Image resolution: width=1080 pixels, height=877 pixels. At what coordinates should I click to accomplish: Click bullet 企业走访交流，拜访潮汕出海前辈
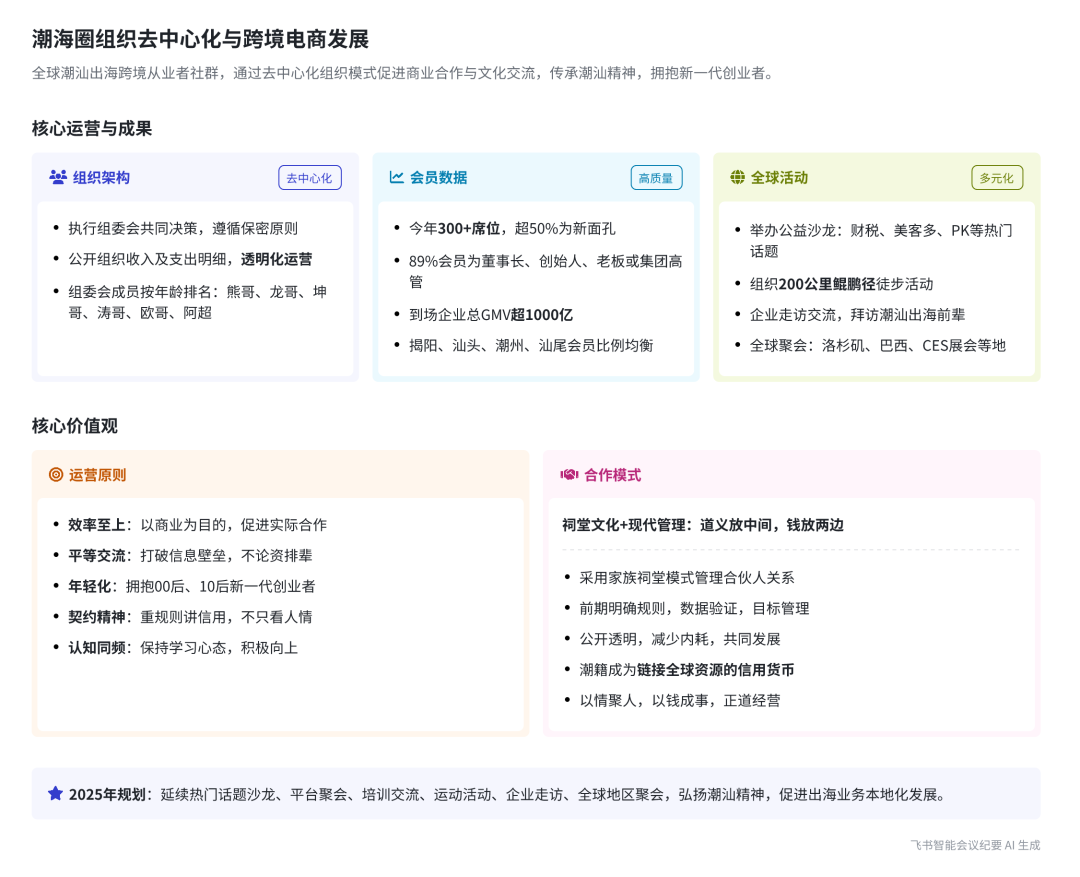[x=857, y=315]
